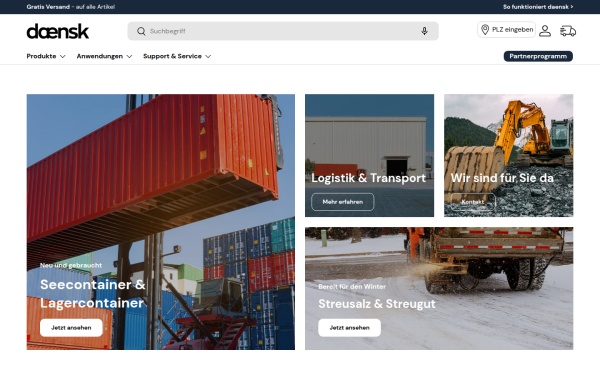Open 'So funktioniert daensk' link
The image size is (600, 375).
538,7
